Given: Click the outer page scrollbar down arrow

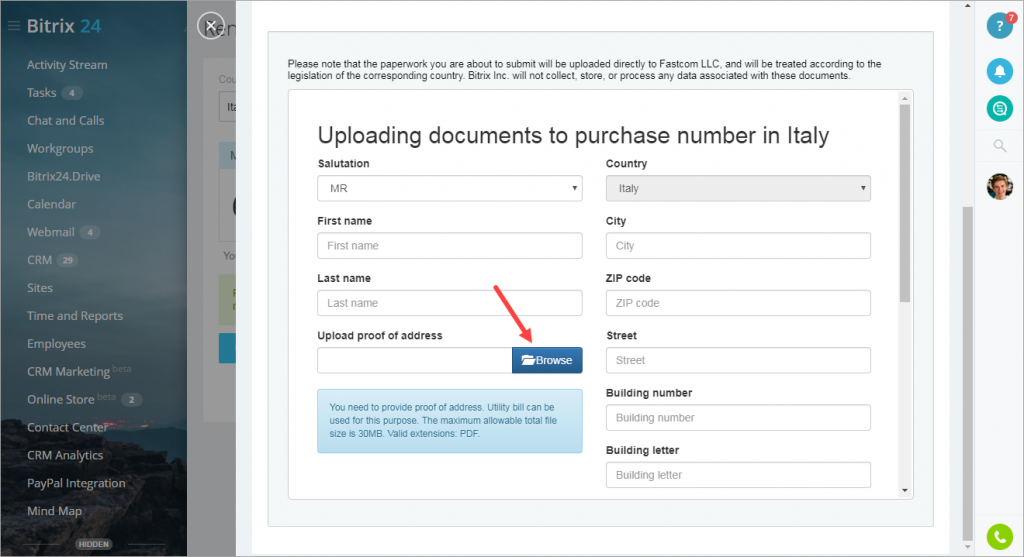Looking at the screenshot, I should [x=968, y=547].
